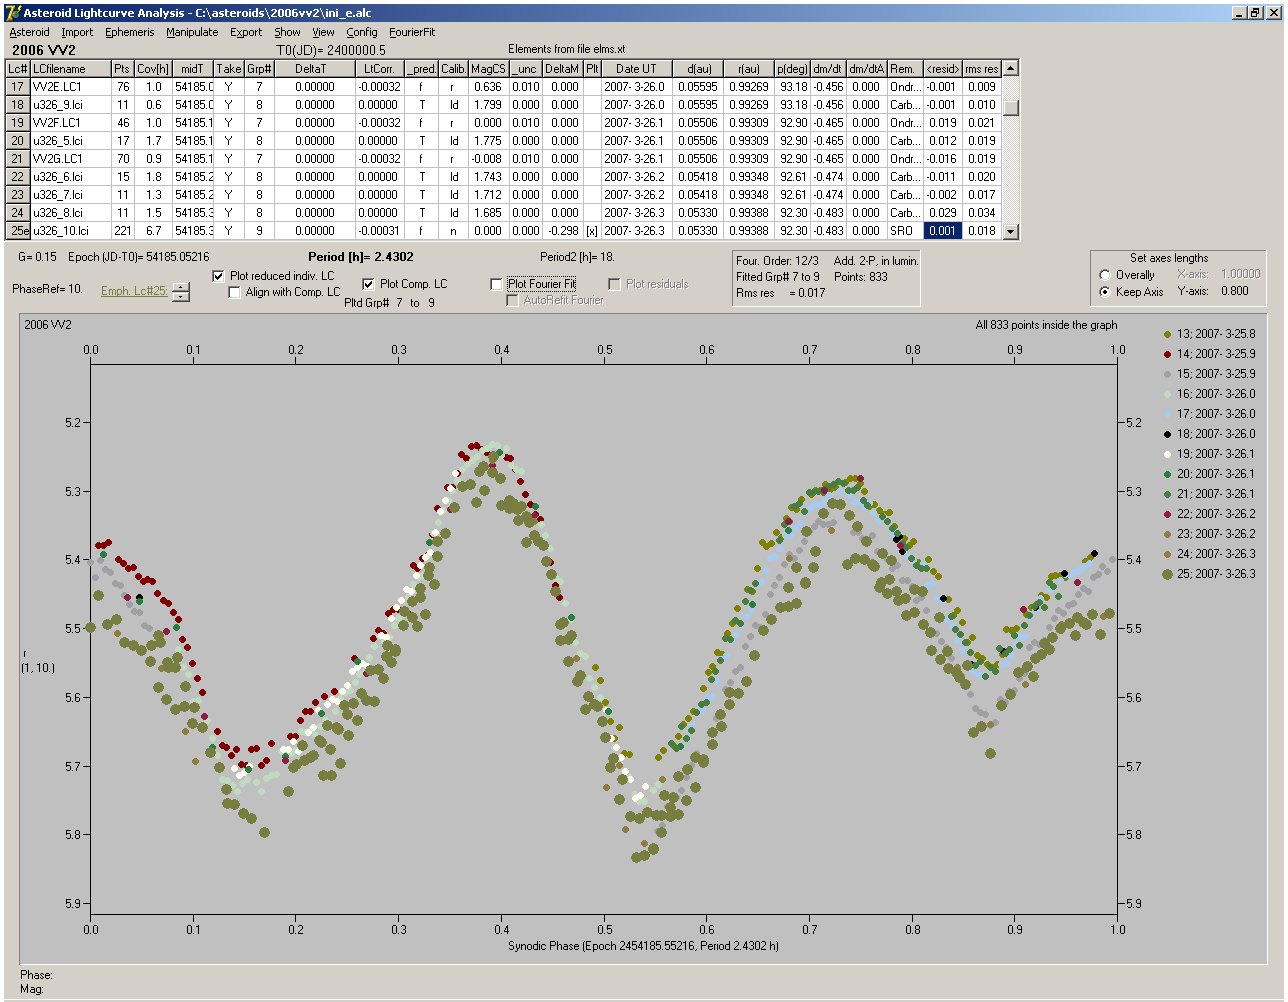Click the Calib column header
This screenshot has height=1002, width=1288.
tap(453, 69)
